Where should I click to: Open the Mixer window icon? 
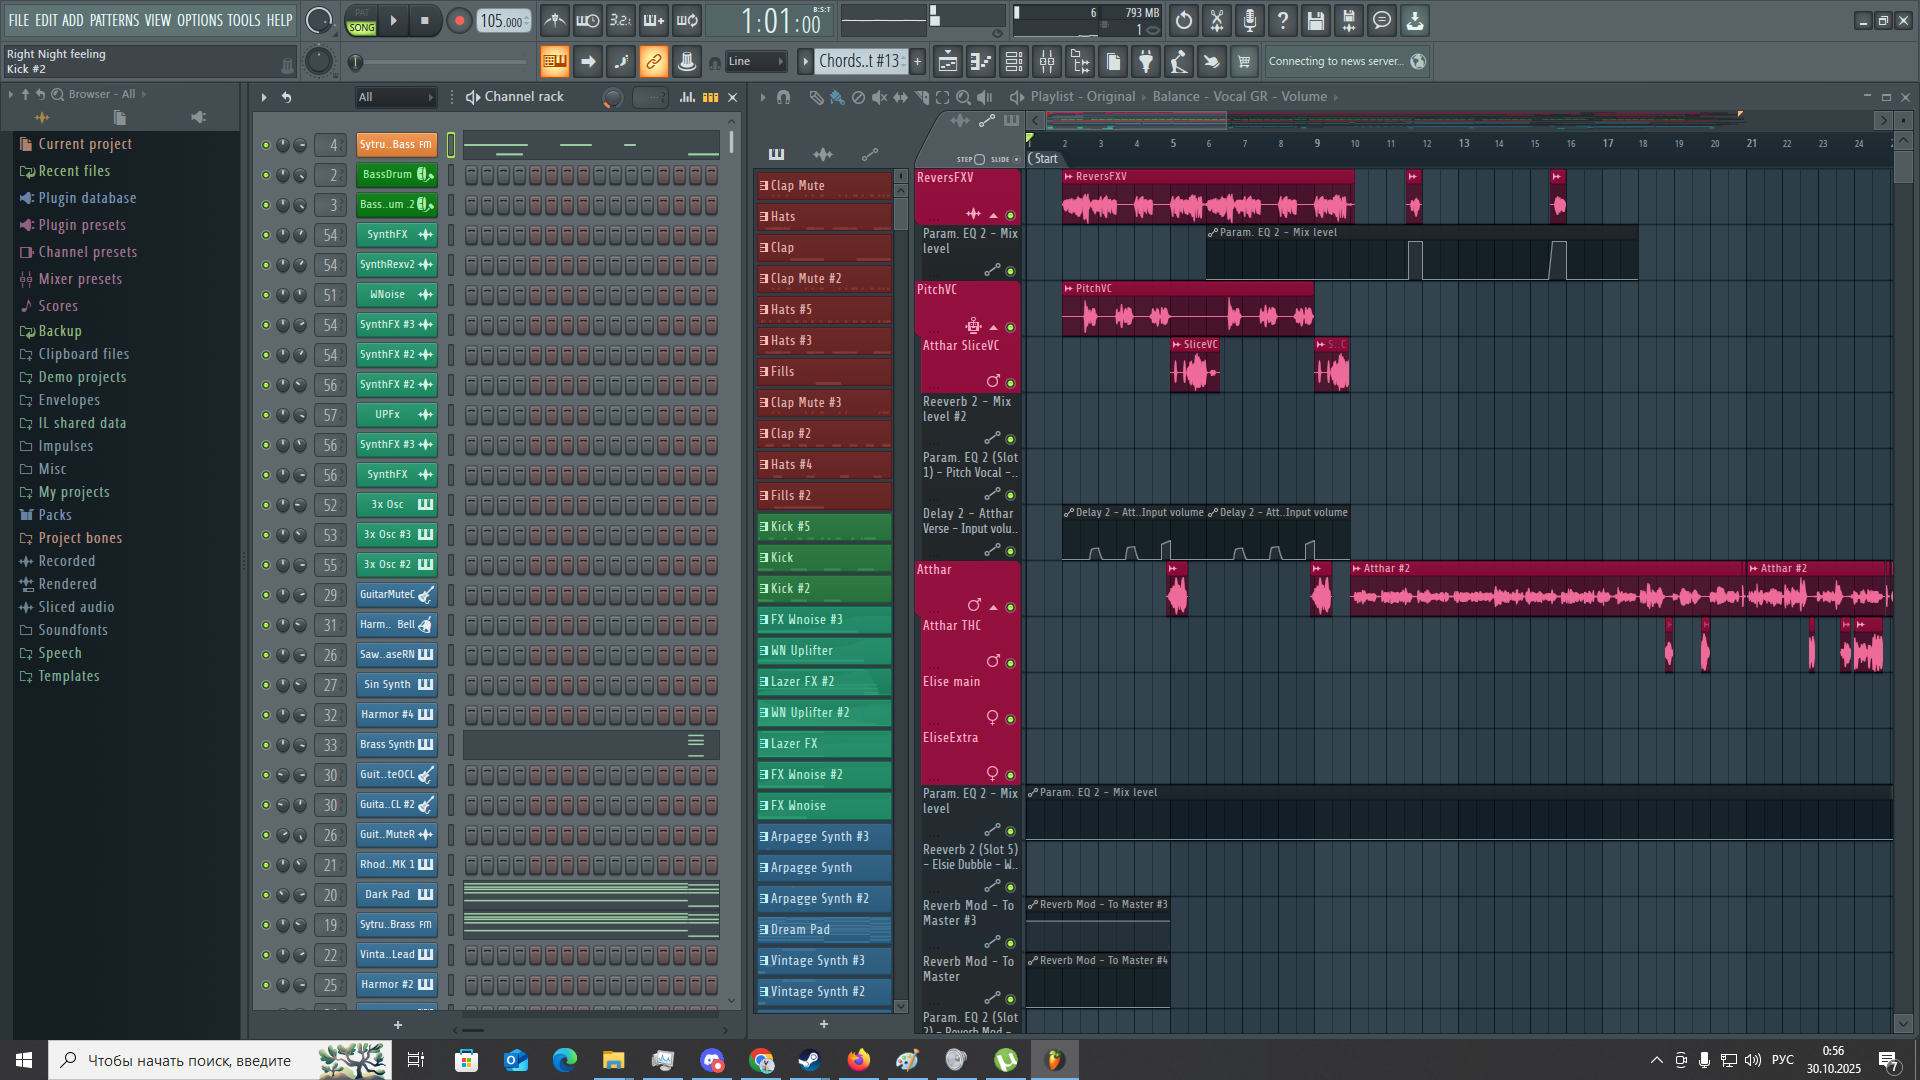click(1047, 62)
